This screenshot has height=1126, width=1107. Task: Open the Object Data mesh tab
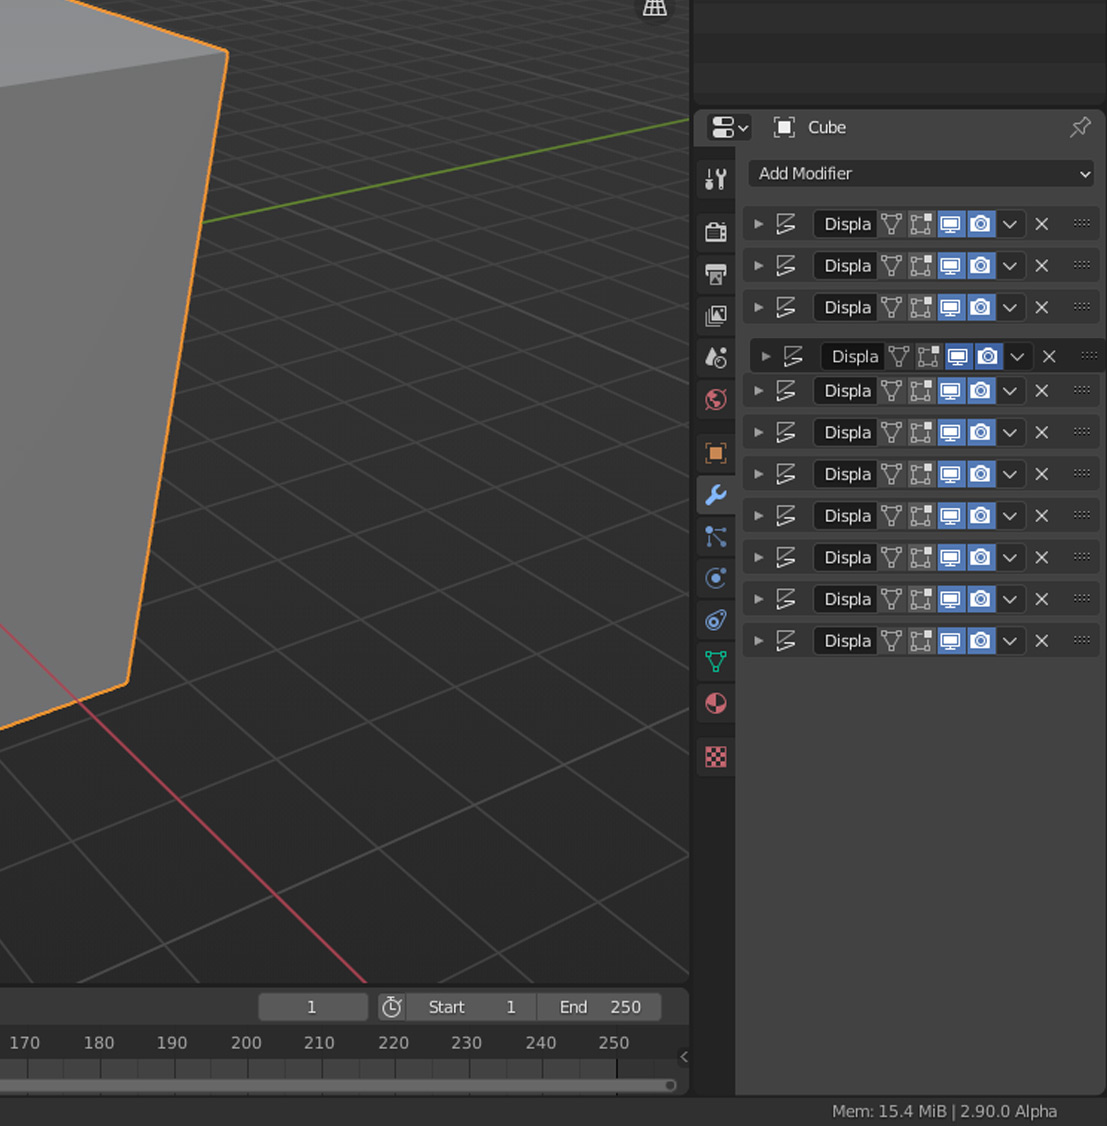click(716, 661)
